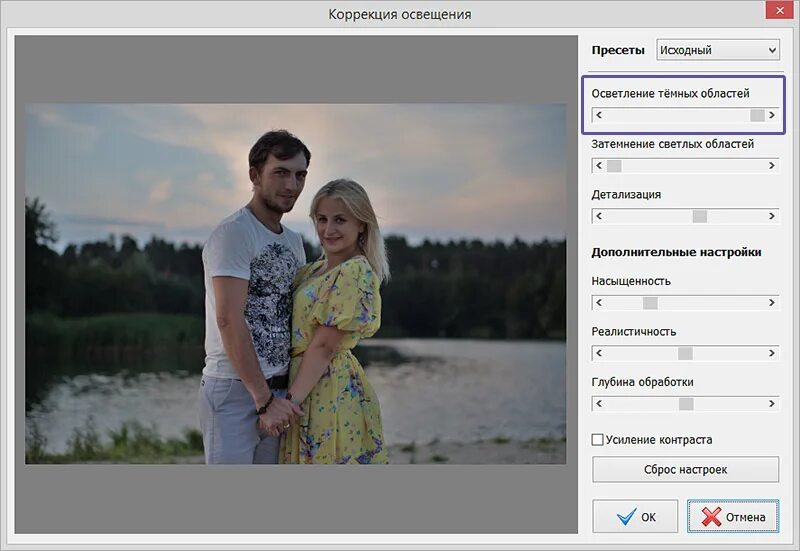Enable the Усиление контраста checkbox

click(x=597, y=440)
